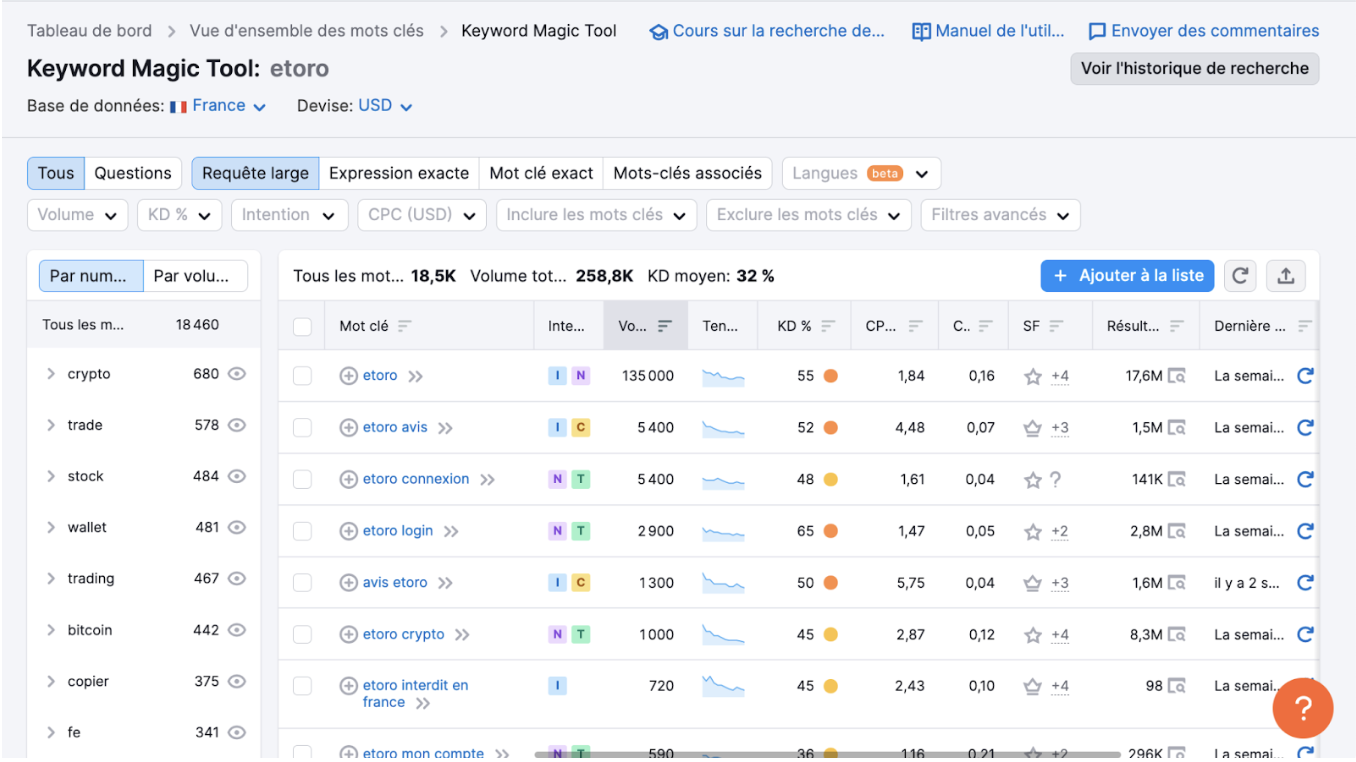Change the Devise USD currency
Viewport: 1356px width, 762px height.
(385, 106)
